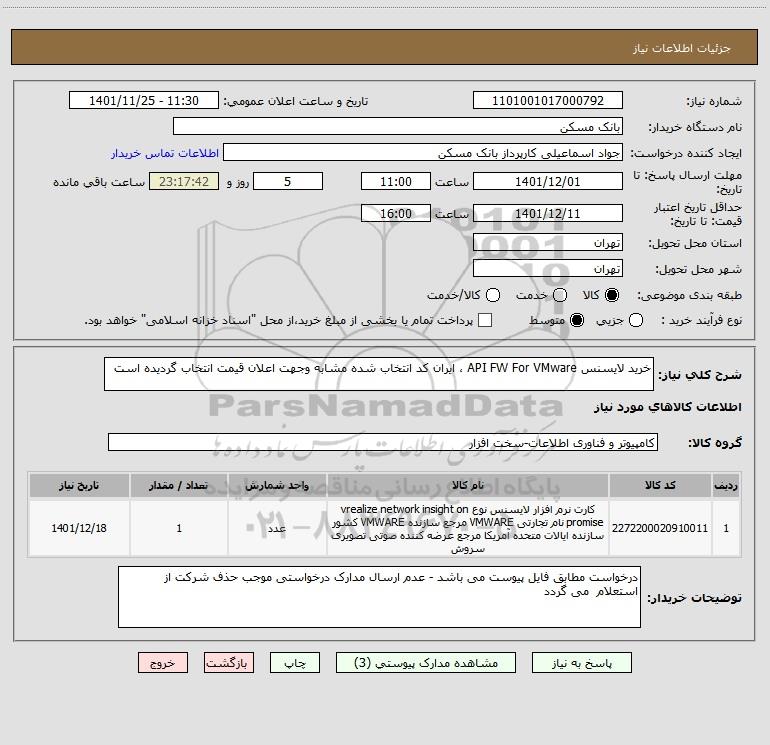
Task: Click the توضیحات خریدار text area
Action: pyautogui.click(x=379, y=597)
